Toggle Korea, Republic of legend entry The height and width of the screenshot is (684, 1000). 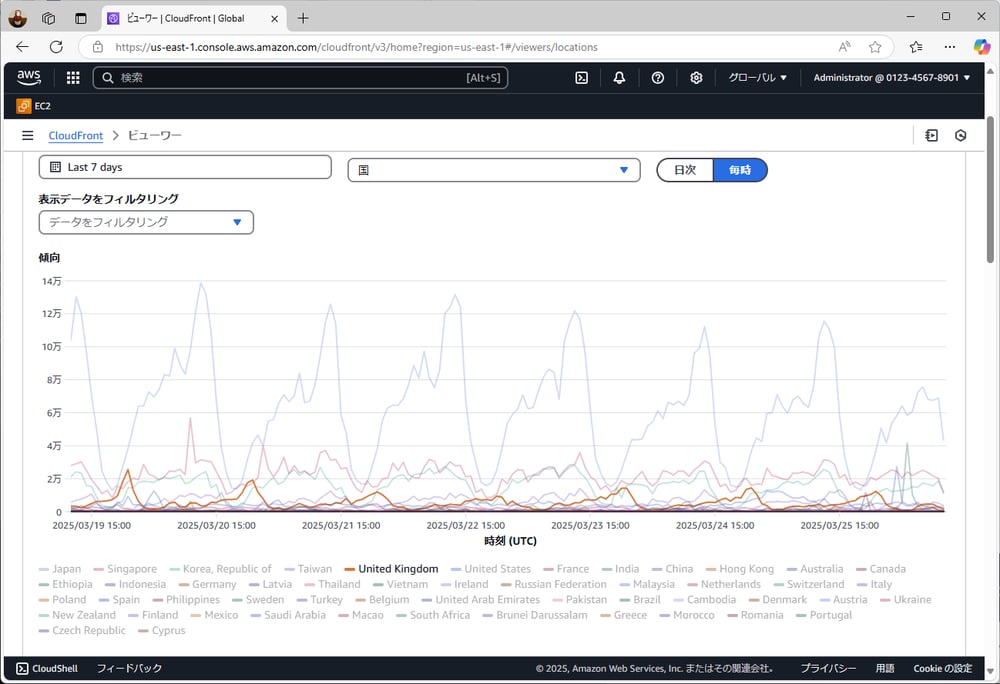(x=220, y=569)
